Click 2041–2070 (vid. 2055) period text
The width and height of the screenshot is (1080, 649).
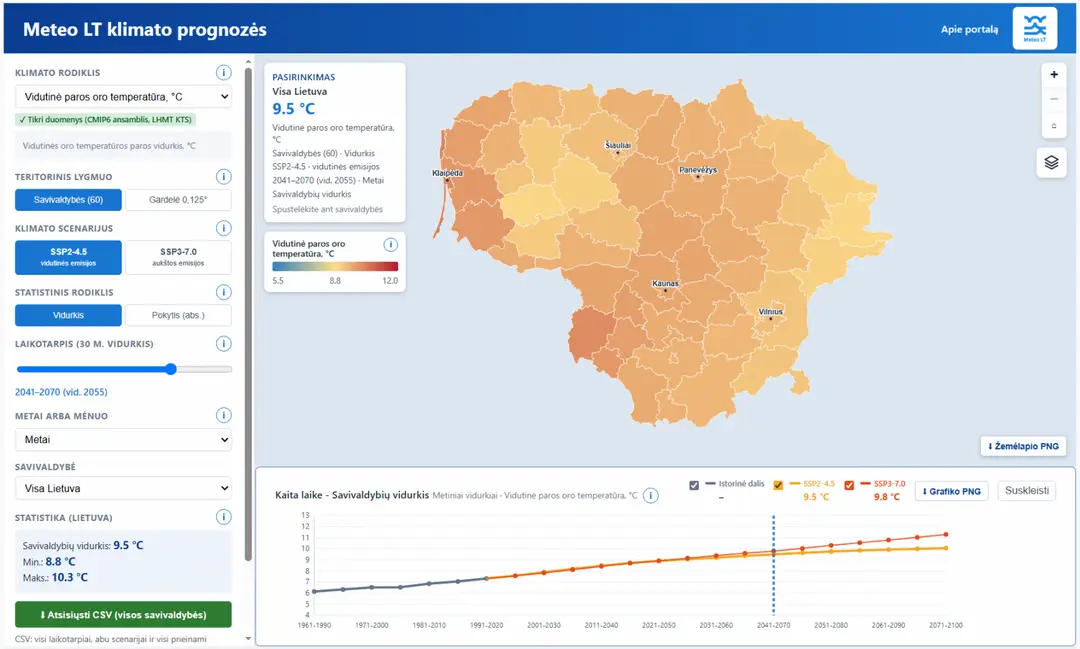(x=61, y=392)
